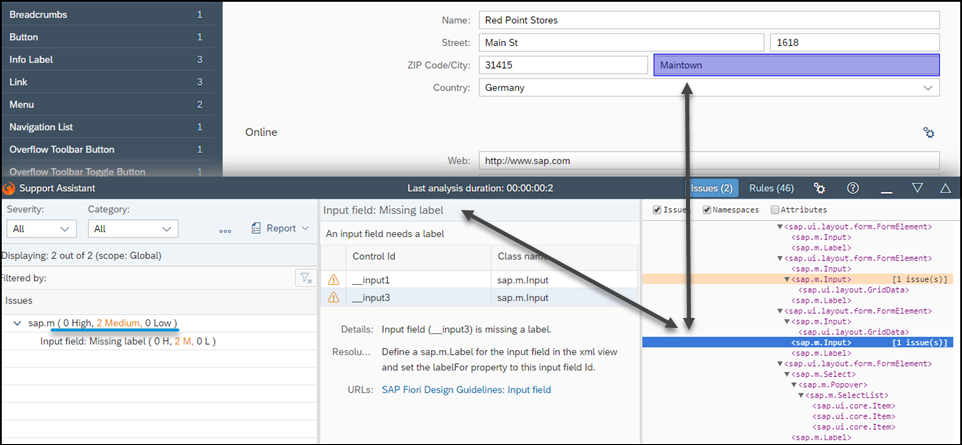Click the Street field containing Main St
Image resolution: width=962 pixels, height=445 pixels.
click(x=621, y=42)
